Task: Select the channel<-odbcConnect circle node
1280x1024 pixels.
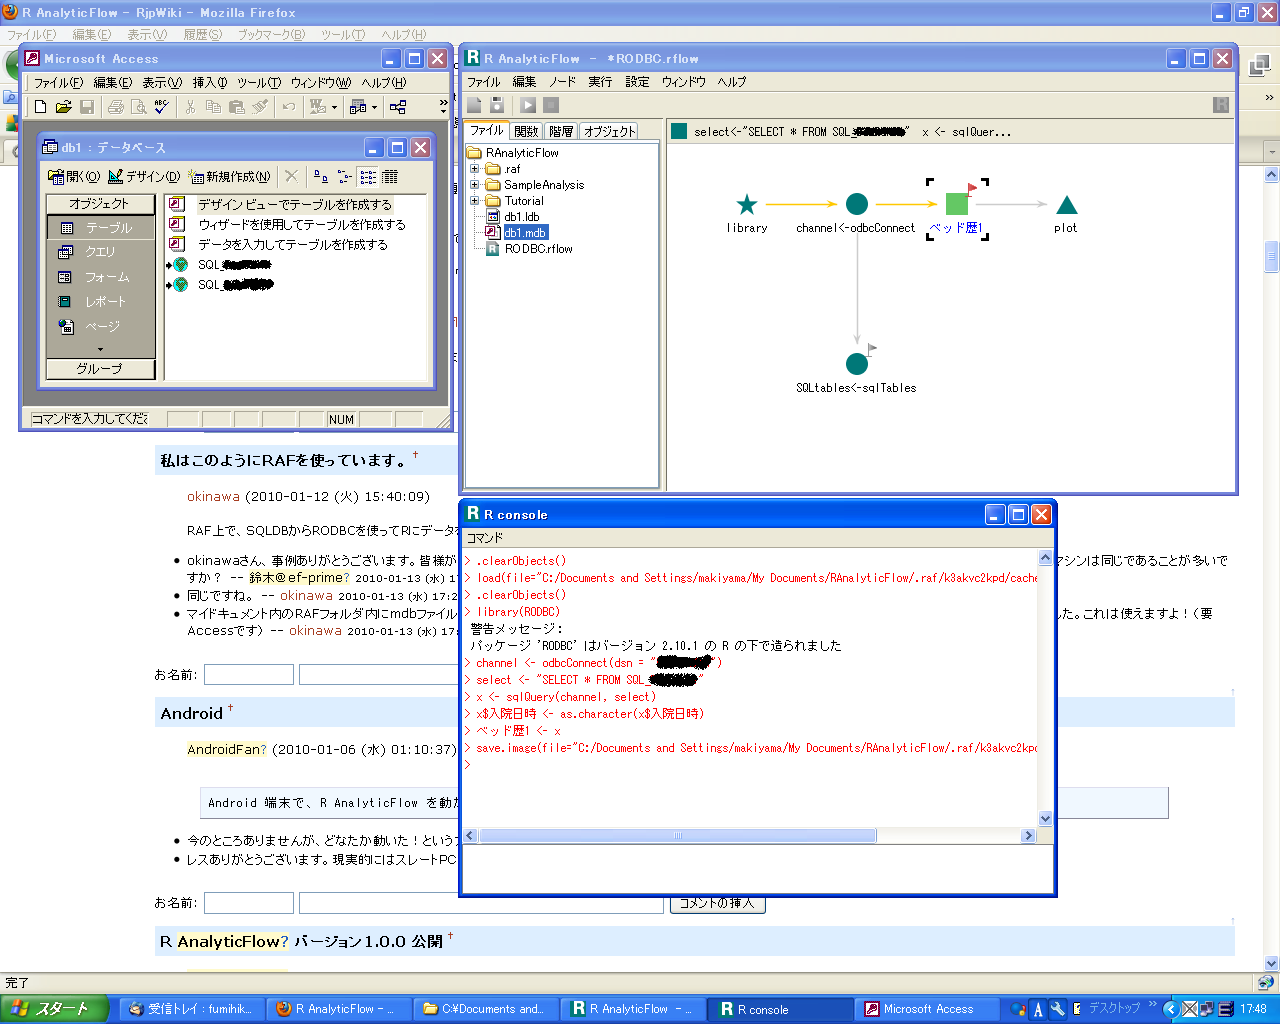Action: pos(857,205)
